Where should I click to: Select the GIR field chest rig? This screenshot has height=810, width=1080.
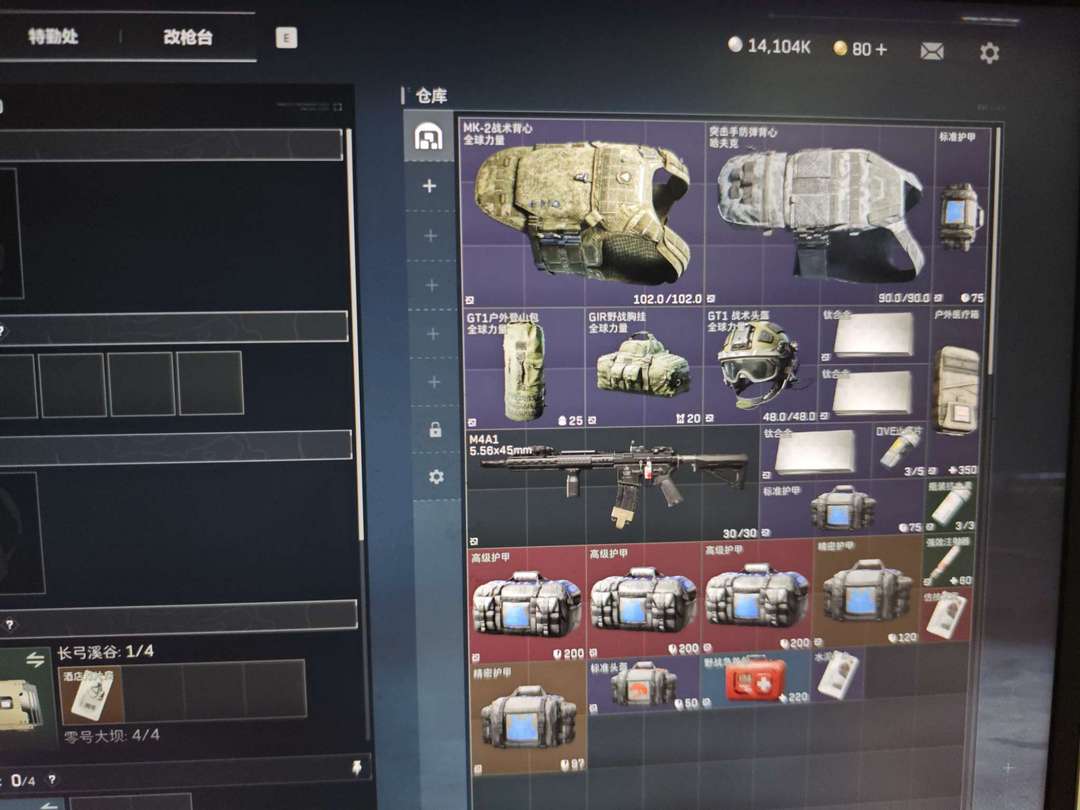[x=643, y=367]
